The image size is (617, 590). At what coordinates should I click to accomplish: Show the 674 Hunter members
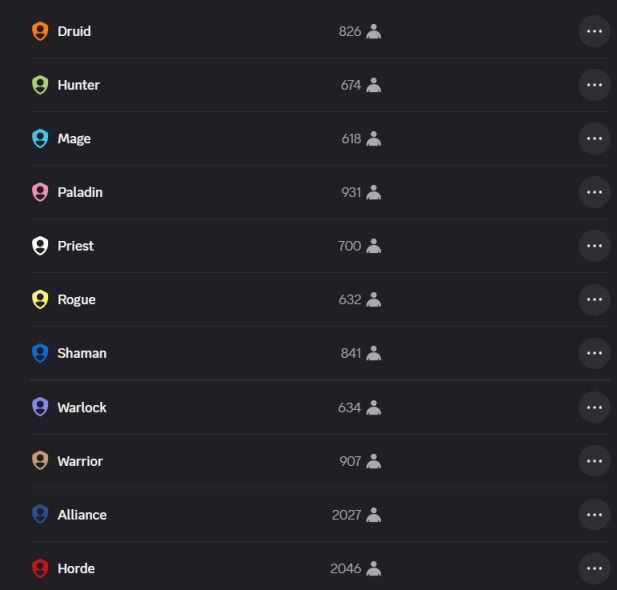pos(361,85)
